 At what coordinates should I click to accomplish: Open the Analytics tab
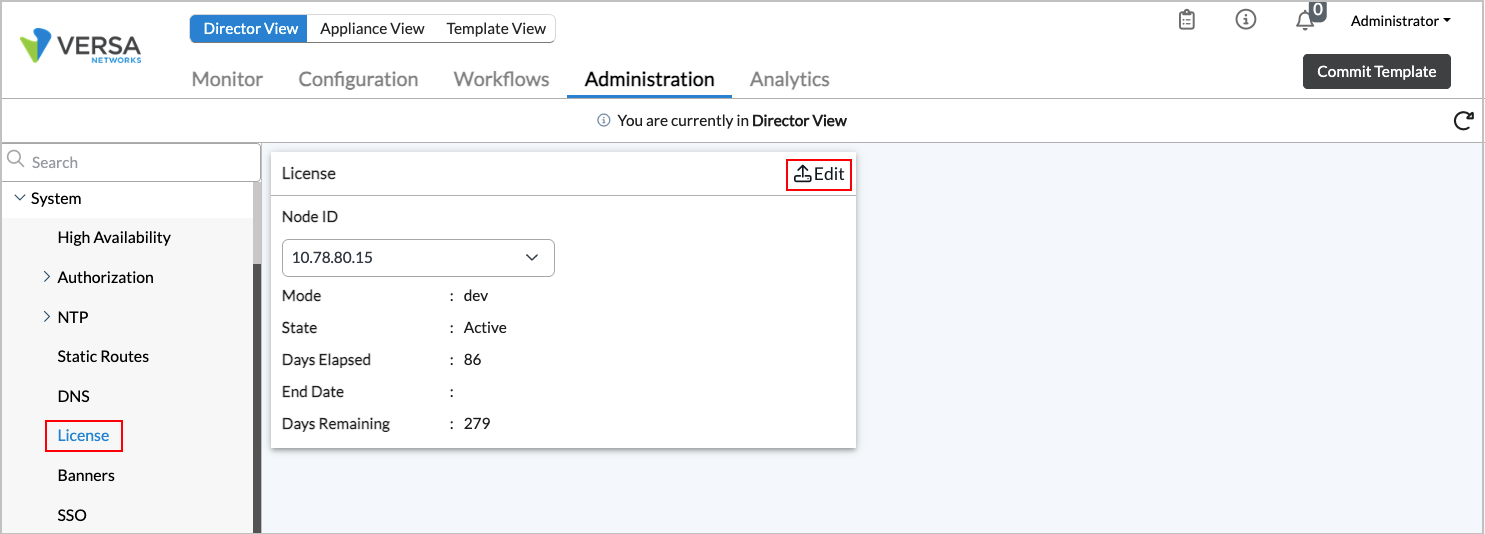[789, 79]
